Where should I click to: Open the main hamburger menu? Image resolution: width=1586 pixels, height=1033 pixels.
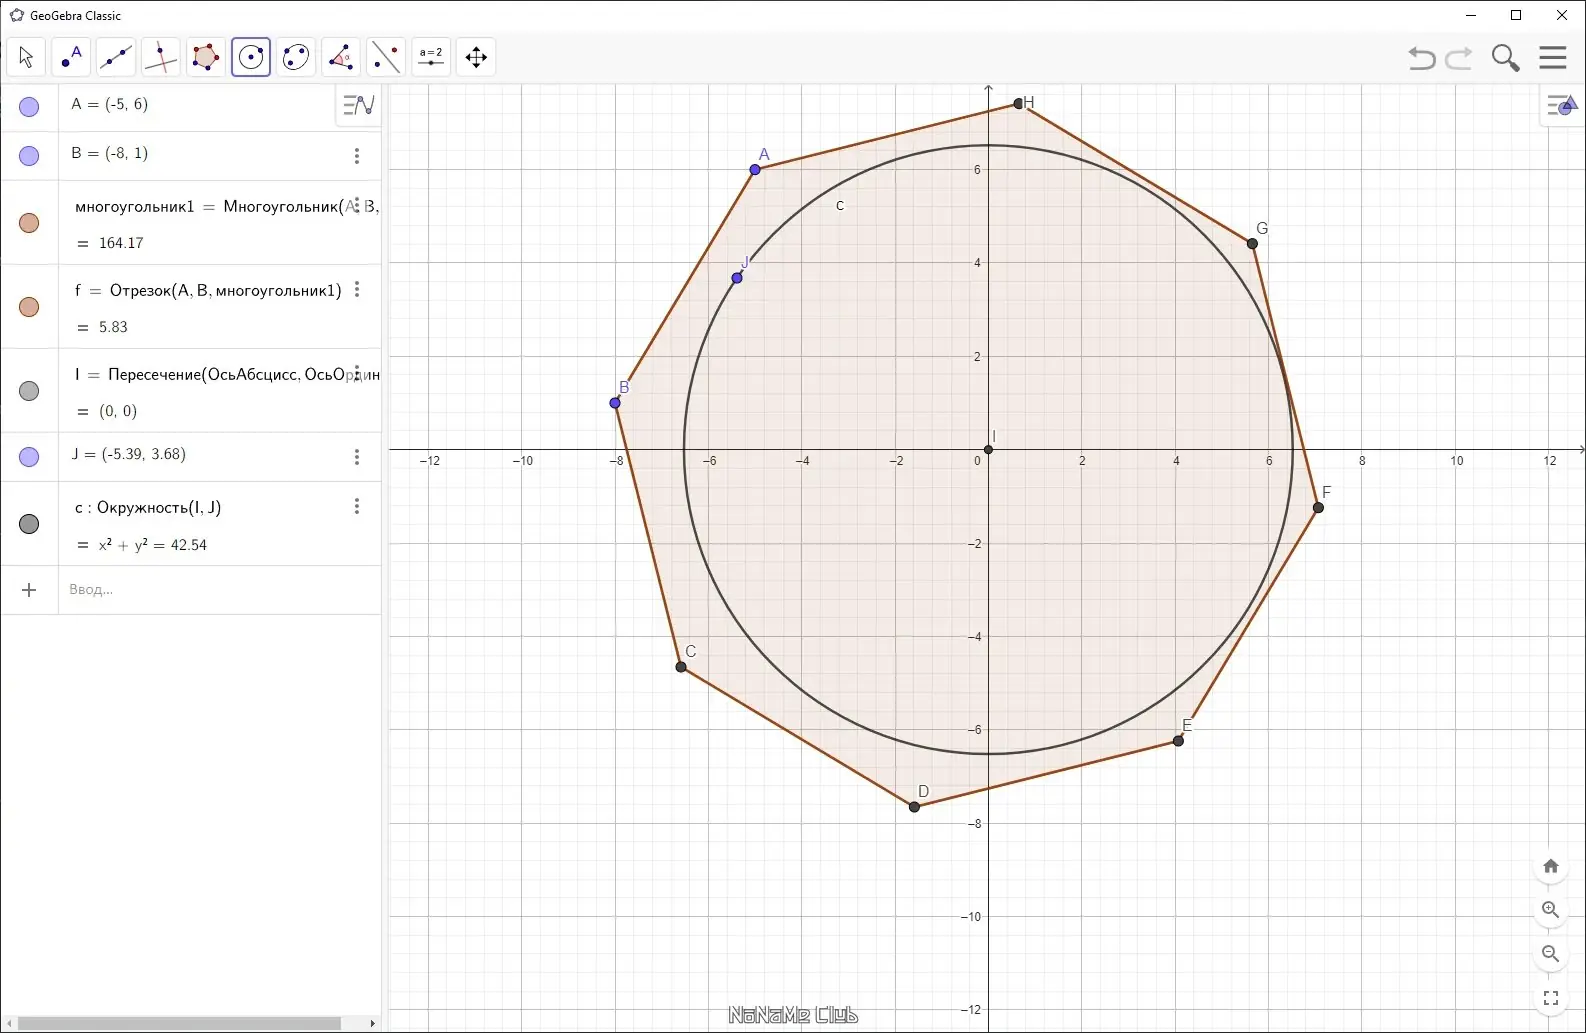pos(1553,57)
